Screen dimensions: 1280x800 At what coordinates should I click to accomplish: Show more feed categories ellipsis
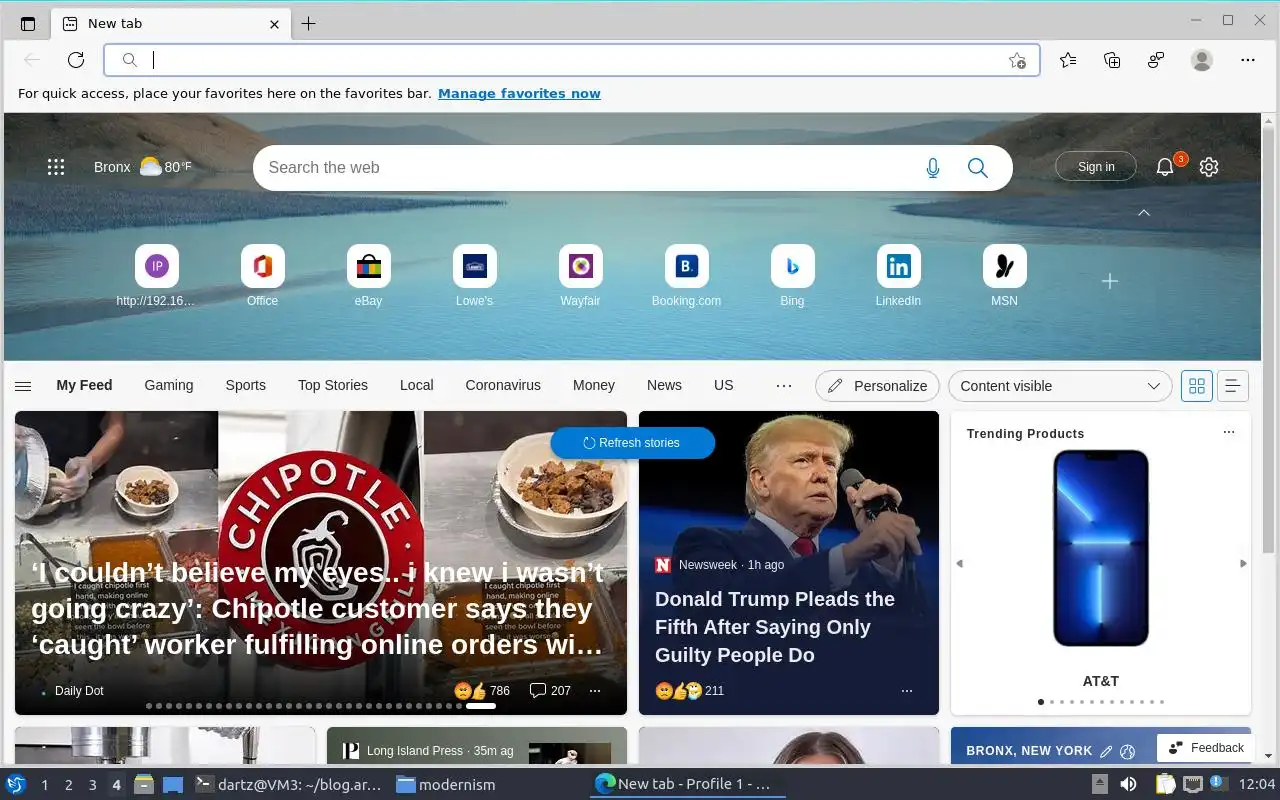tap(784, 386)
